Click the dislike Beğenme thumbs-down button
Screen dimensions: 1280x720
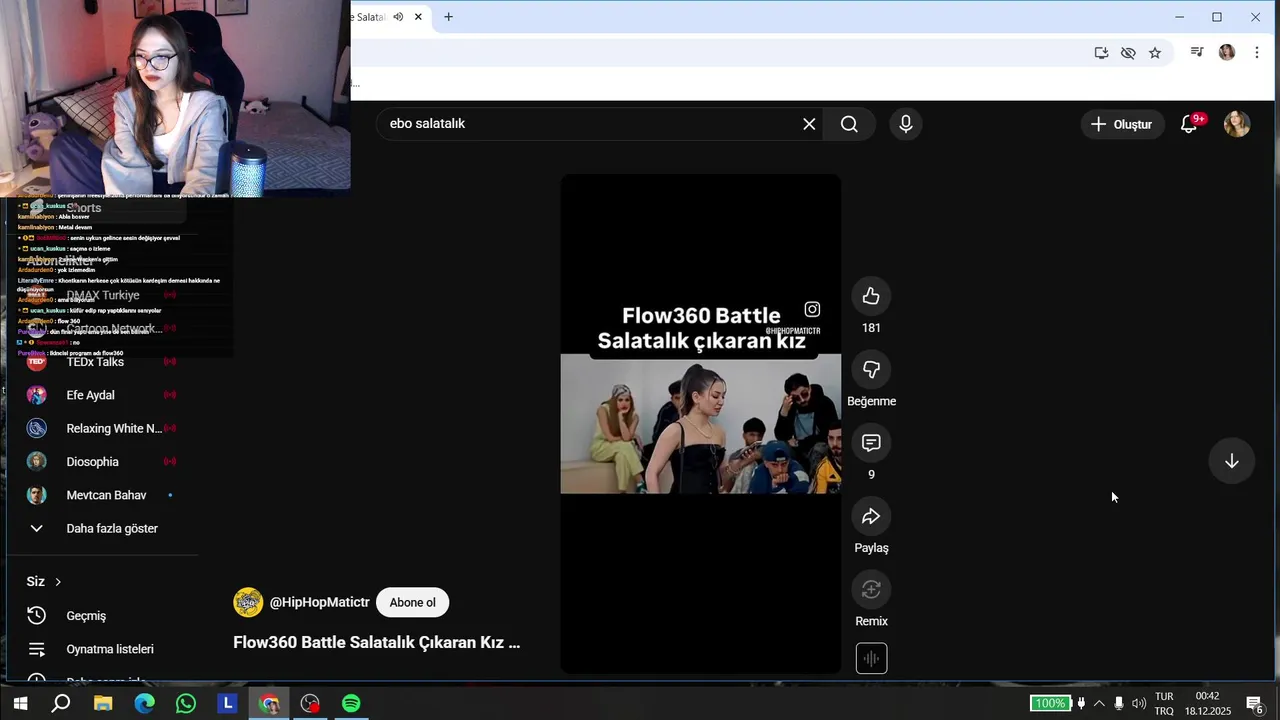(871, 369)
